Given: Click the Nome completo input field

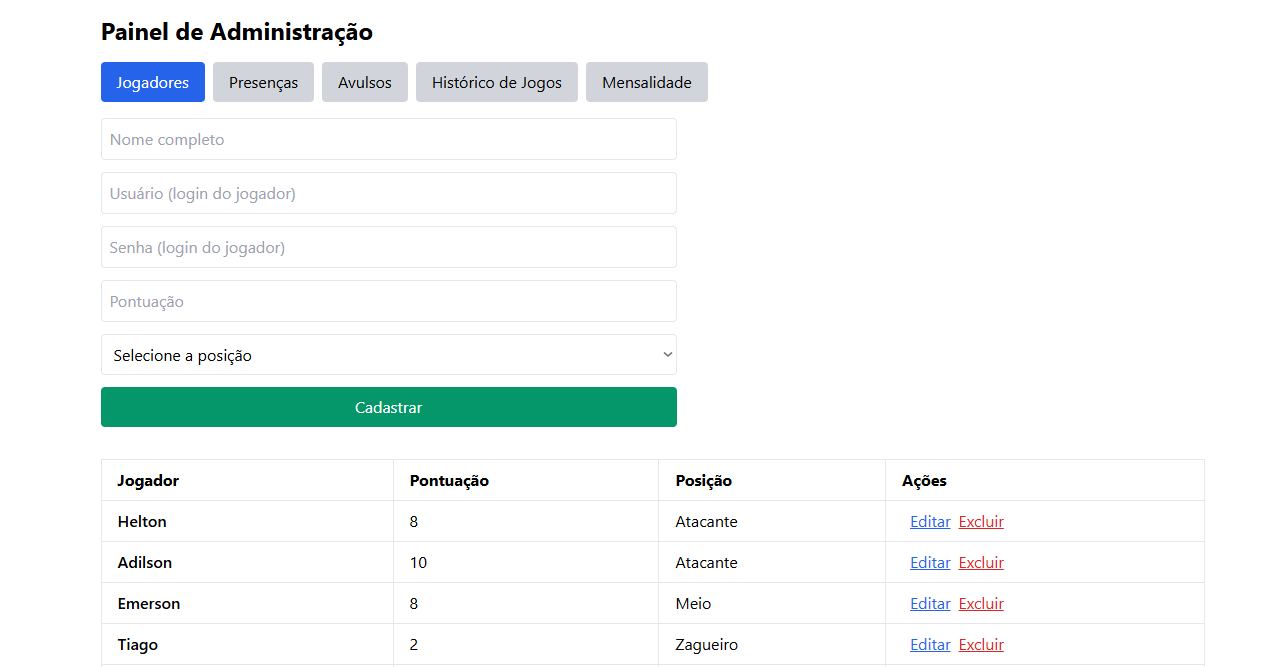Looking at the screenshot, I should click(x=389, y=139).
